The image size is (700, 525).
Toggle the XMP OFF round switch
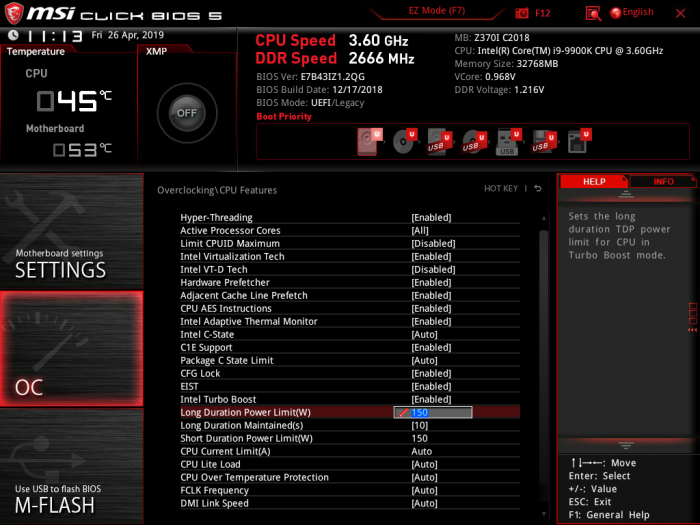pos(186,113)
